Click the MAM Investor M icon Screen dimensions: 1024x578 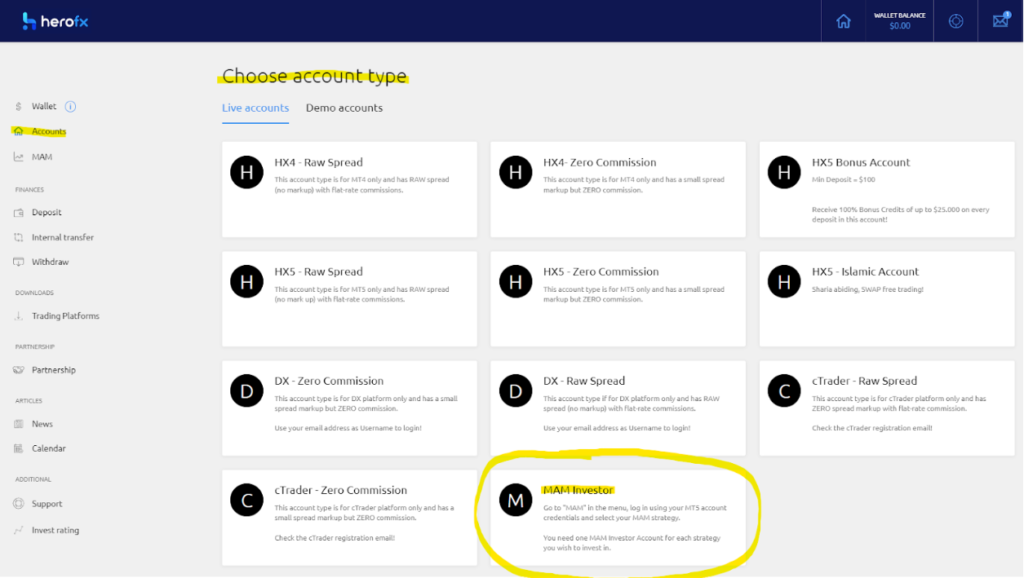(x=516, y=500)
